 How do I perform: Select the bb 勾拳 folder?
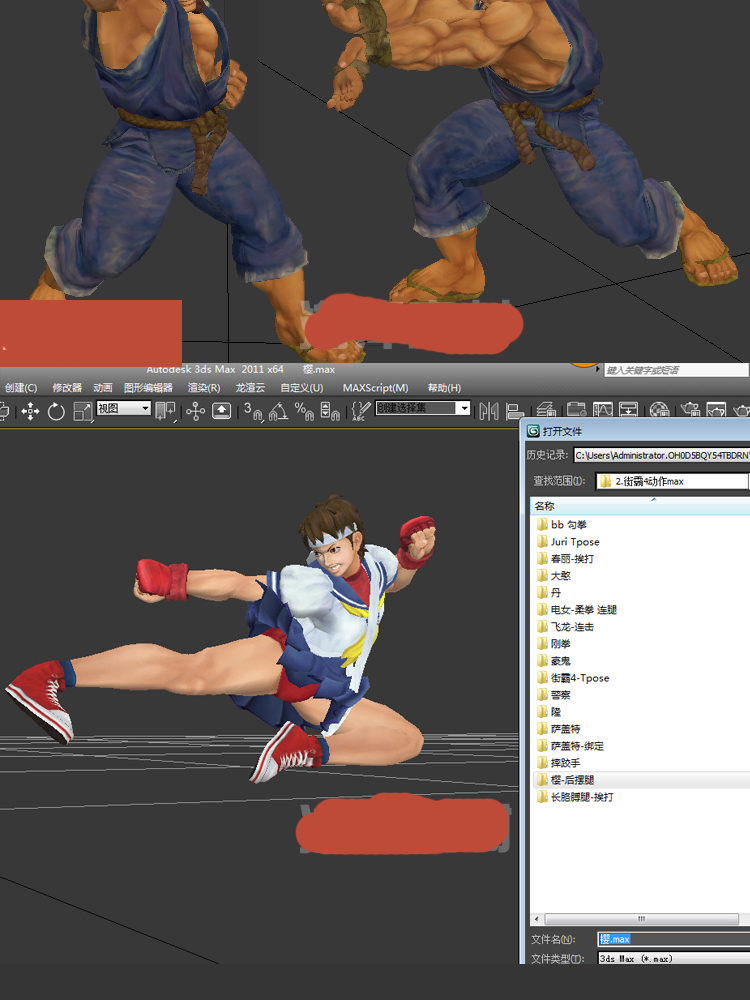(x=561, y=524)
